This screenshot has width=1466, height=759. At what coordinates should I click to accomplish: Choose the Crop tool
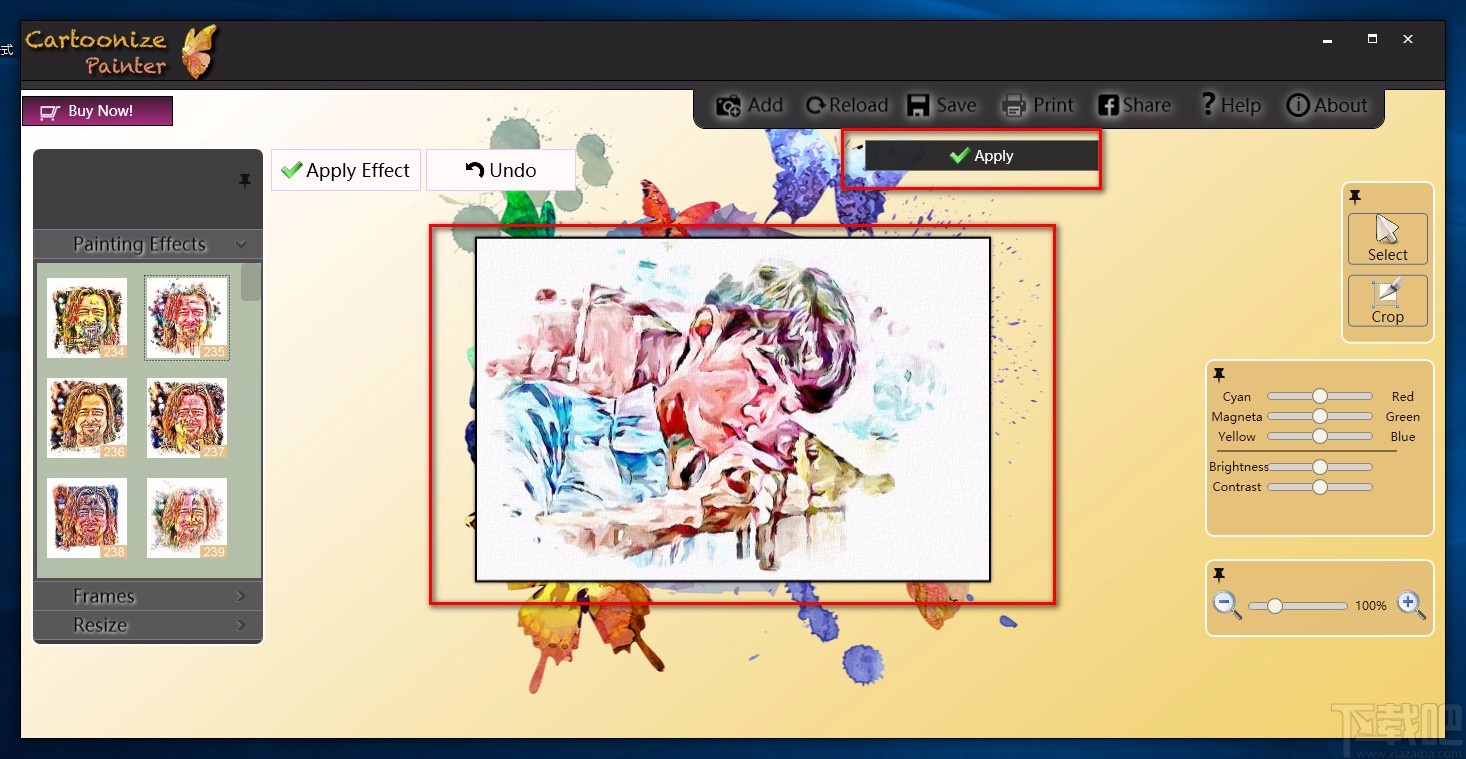(1388, 301)
